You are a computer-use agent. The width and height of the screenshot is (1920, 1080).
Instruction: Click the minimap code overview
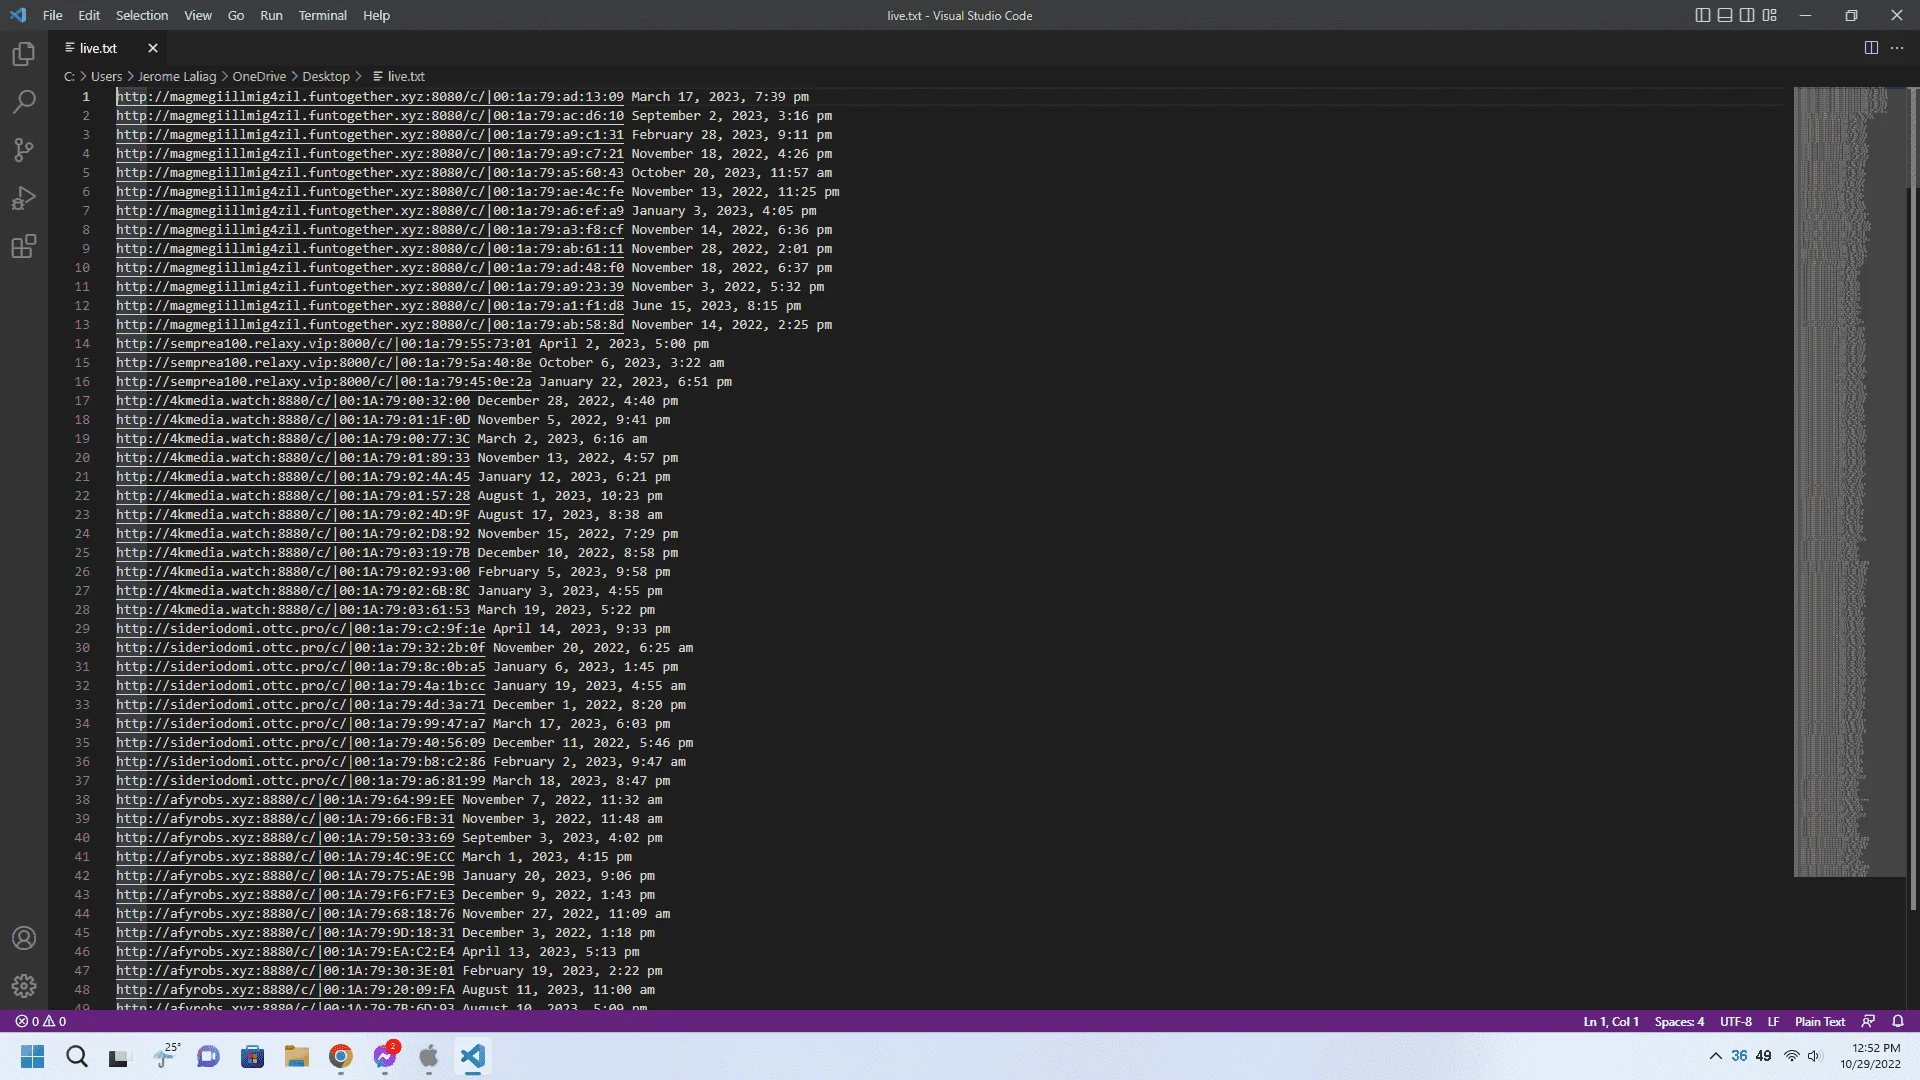point(1849,482)
